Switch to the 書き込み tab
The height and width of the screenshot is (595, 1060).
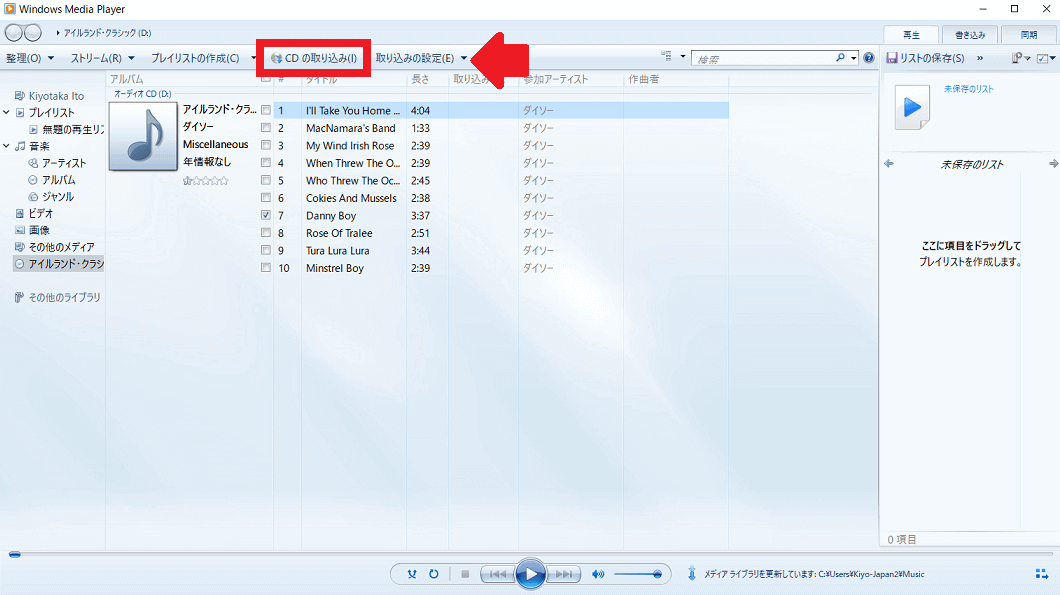coord(970,34)
